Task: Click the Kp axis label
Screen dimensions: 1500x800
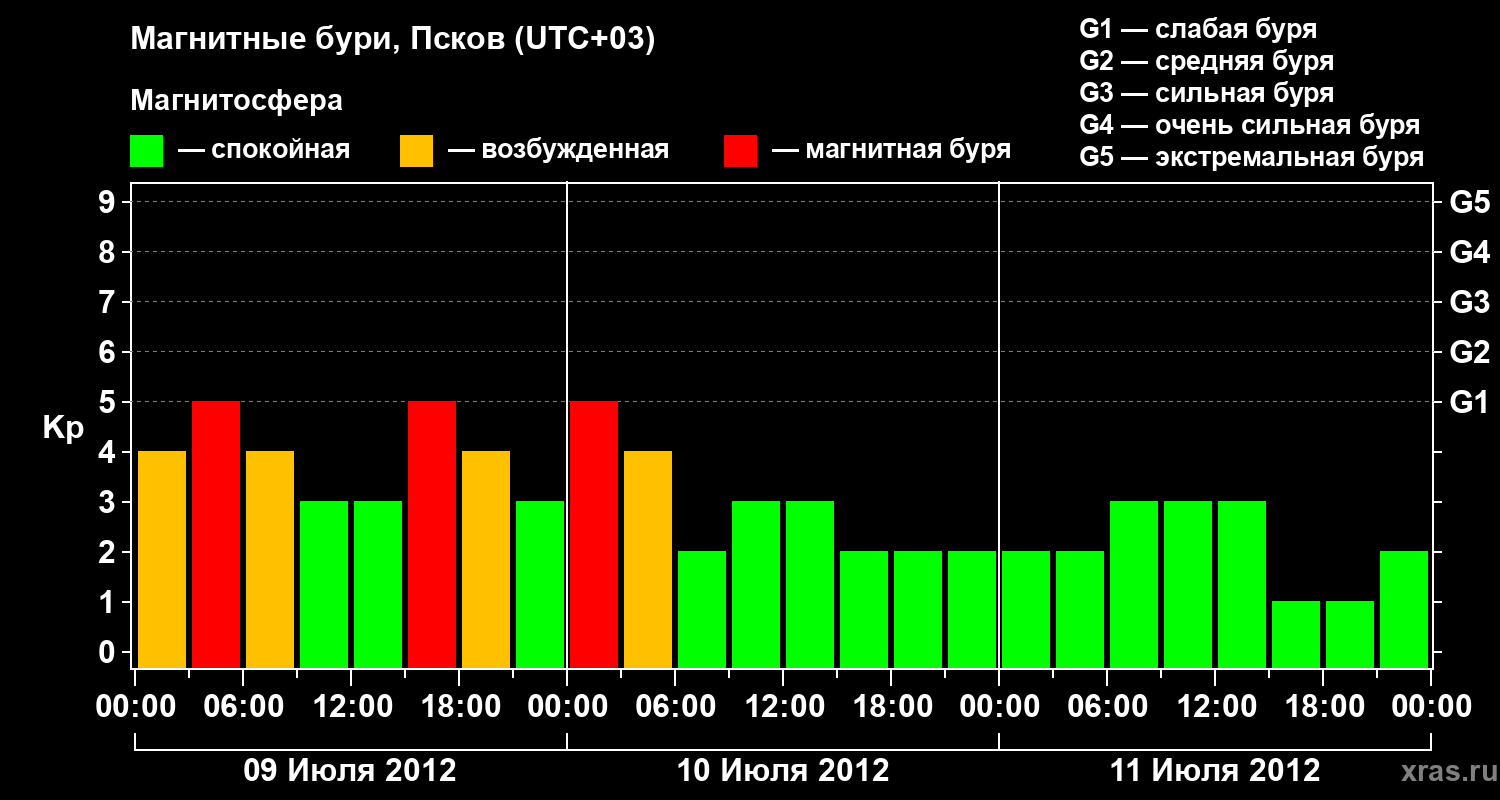Action: pyautogui.click(x=63, y=429)
